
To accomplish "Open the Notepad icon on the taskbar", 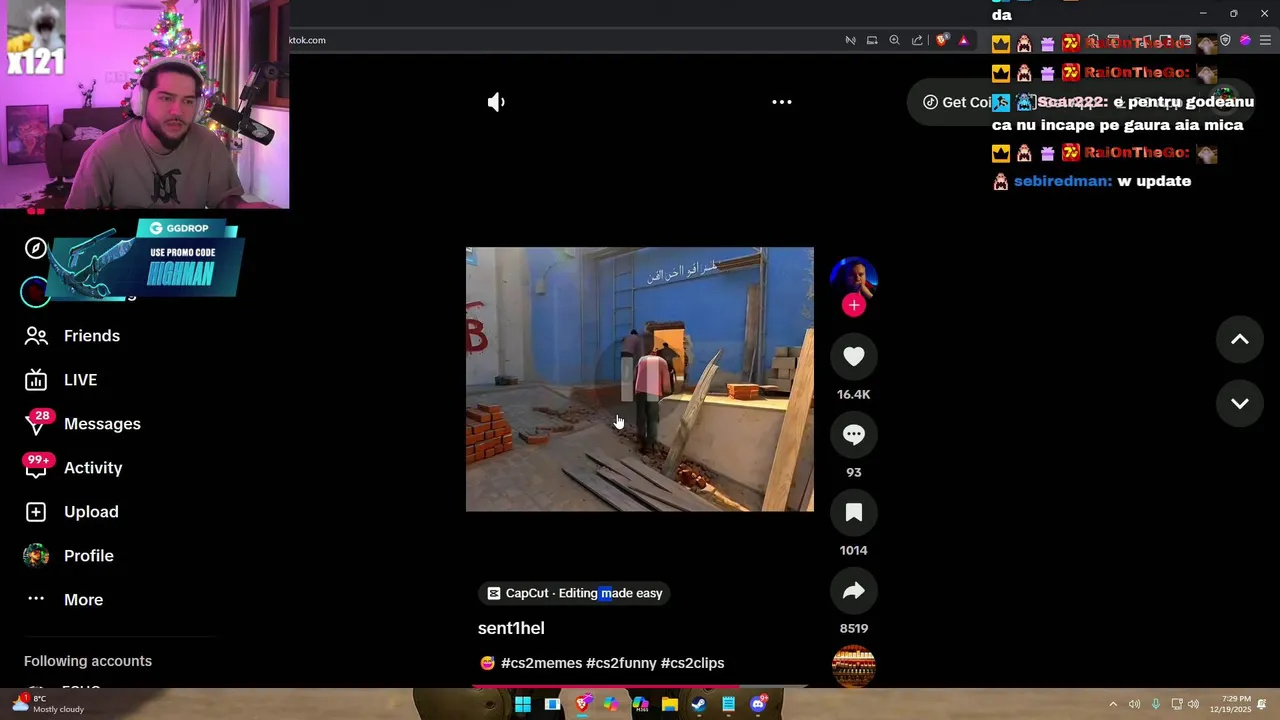I will [x=729, y=704].
